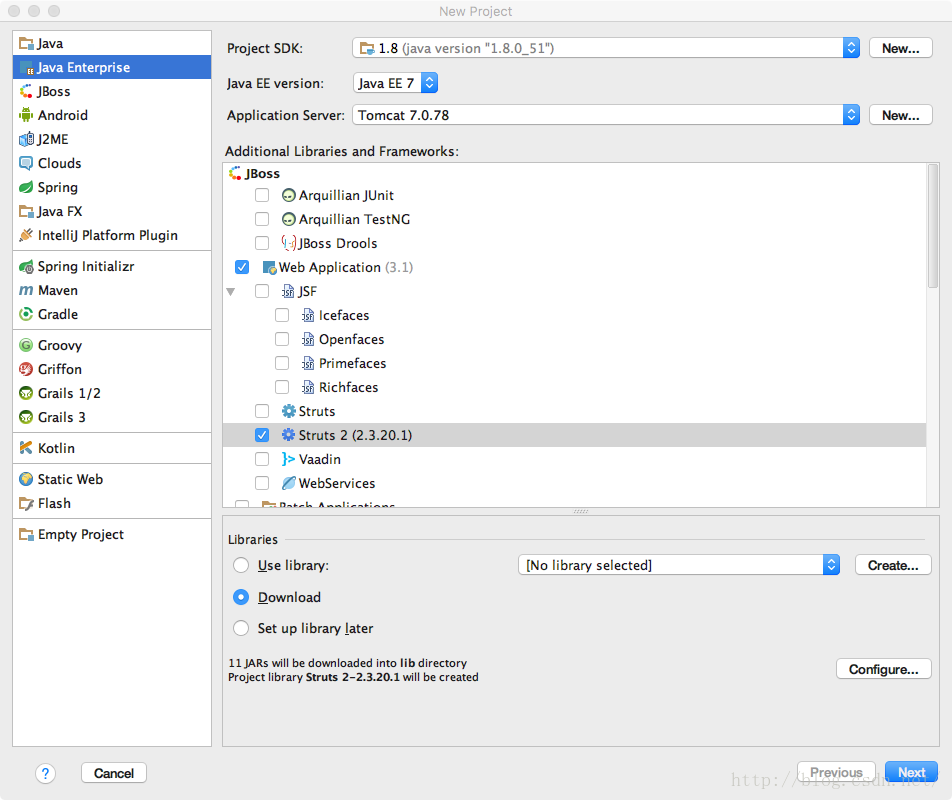The image size is (952, 800).
Task: Select the Grails 1/2 icon
Action: (26, 393)
